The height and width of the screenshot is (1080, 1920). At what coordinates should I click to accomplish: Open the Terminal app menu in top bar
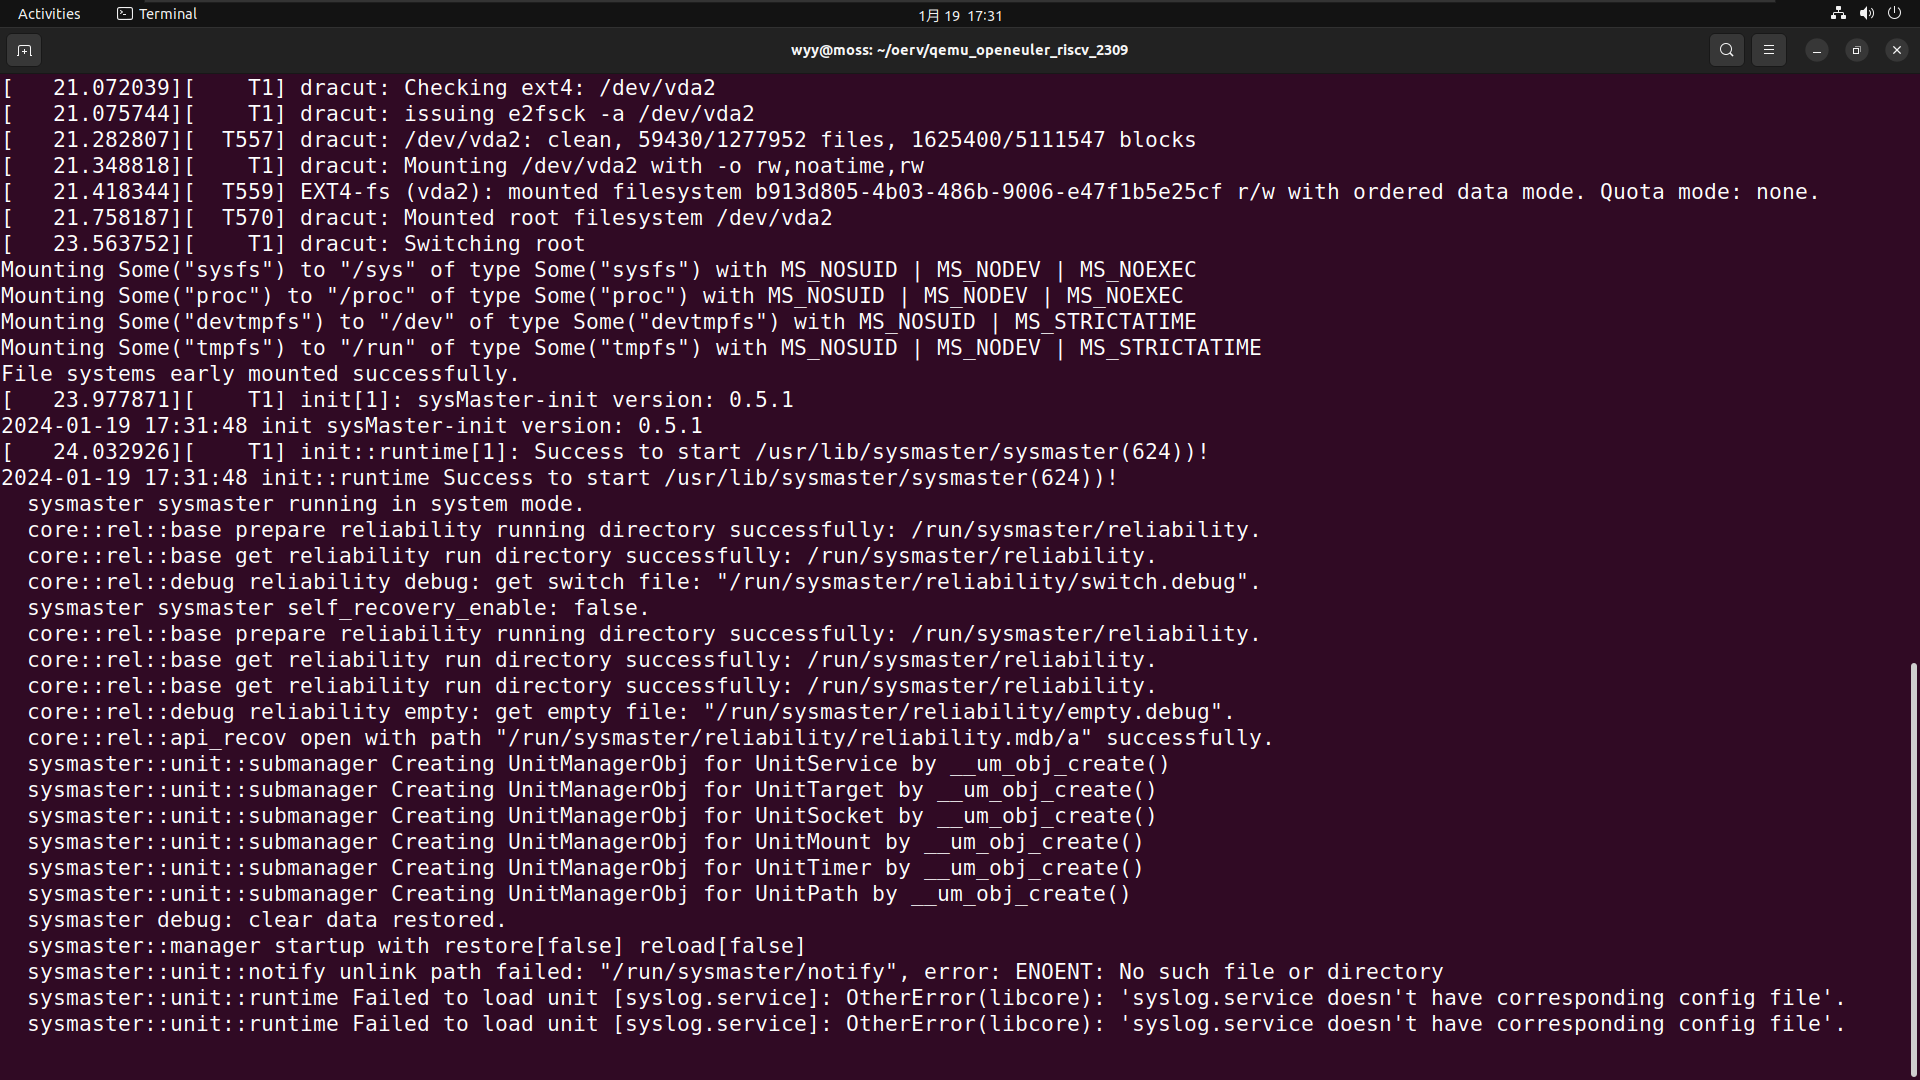pos(157,14)
